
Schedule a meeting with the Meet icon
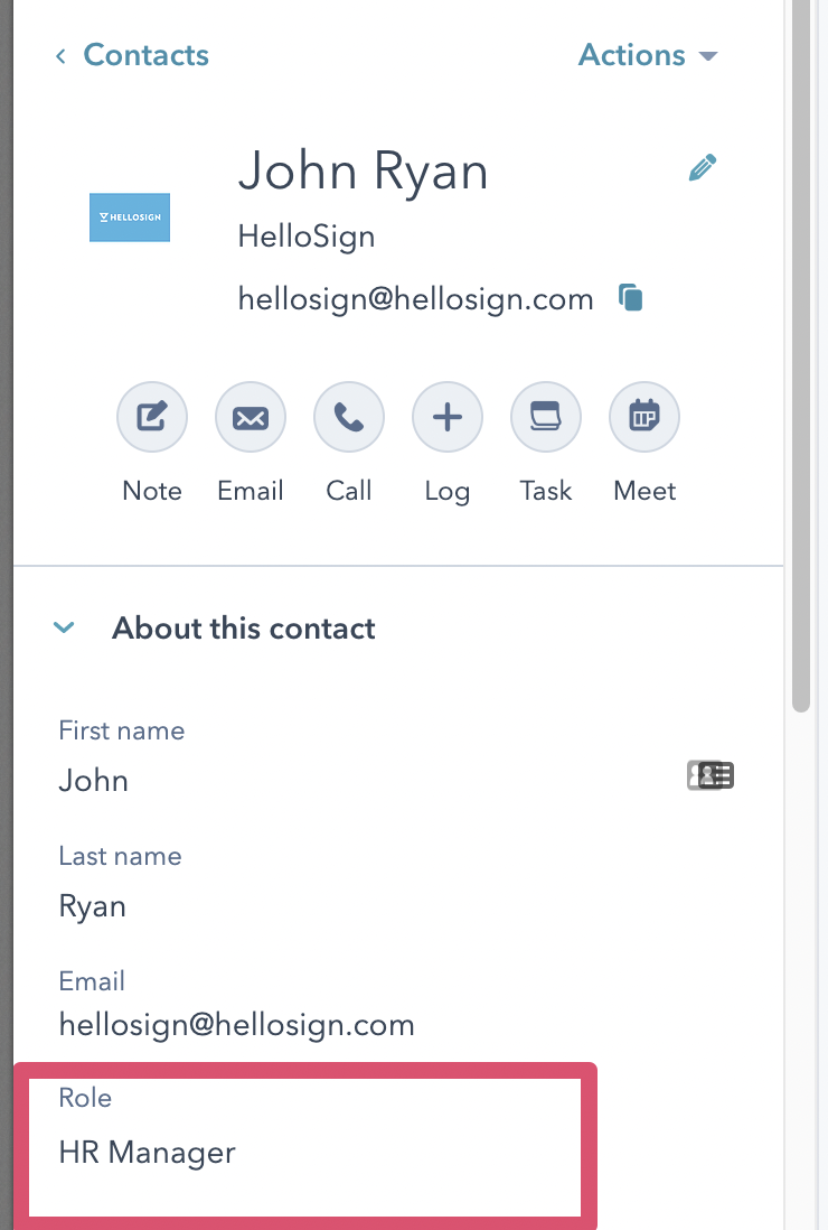click(644, 417)
